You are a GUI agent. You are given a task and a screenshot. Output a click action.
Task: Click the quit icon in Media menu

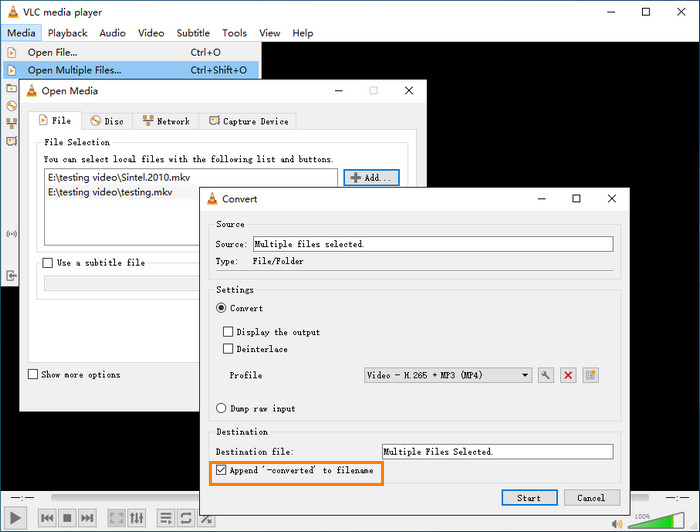(x=11, y=275)
